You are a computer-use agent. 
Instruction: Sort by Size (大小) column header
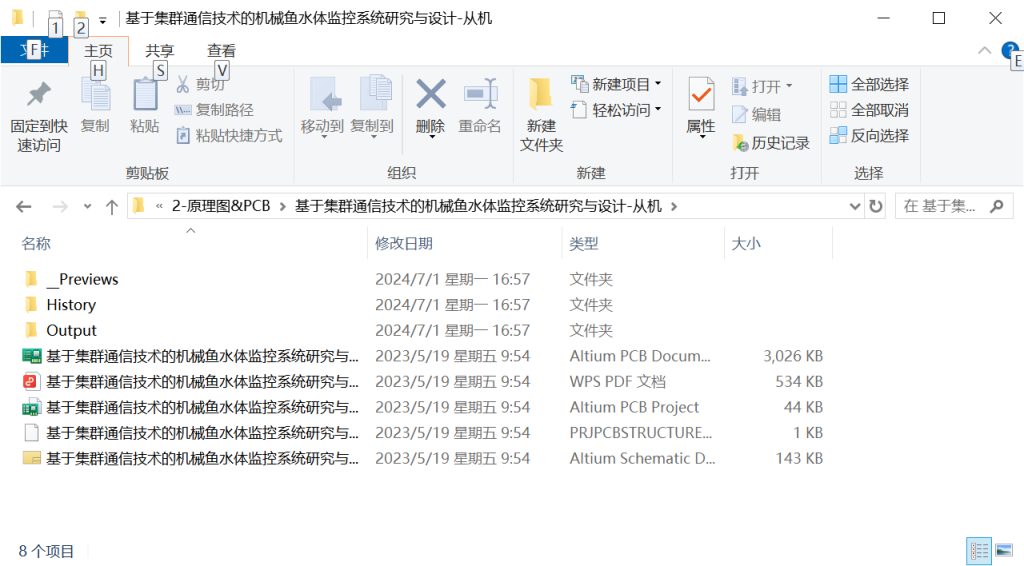[746, 244]
